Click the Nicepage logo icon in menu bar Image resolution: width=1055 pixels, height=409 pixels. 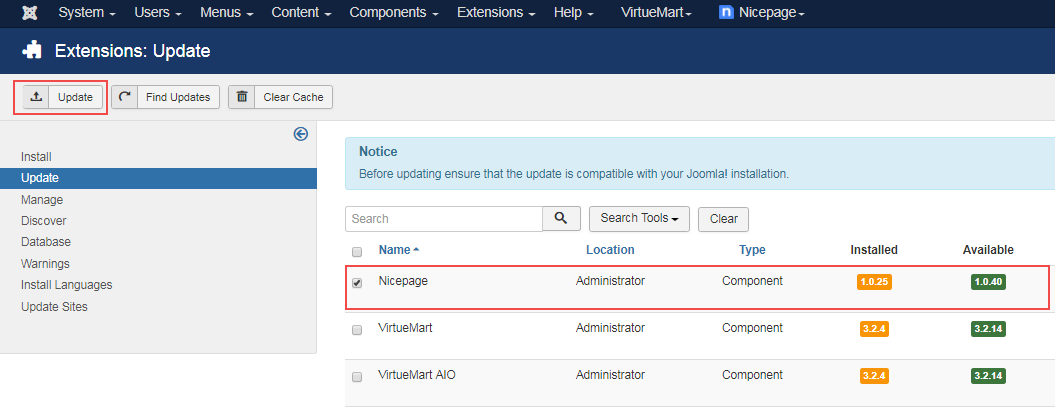tap(725, 13)
